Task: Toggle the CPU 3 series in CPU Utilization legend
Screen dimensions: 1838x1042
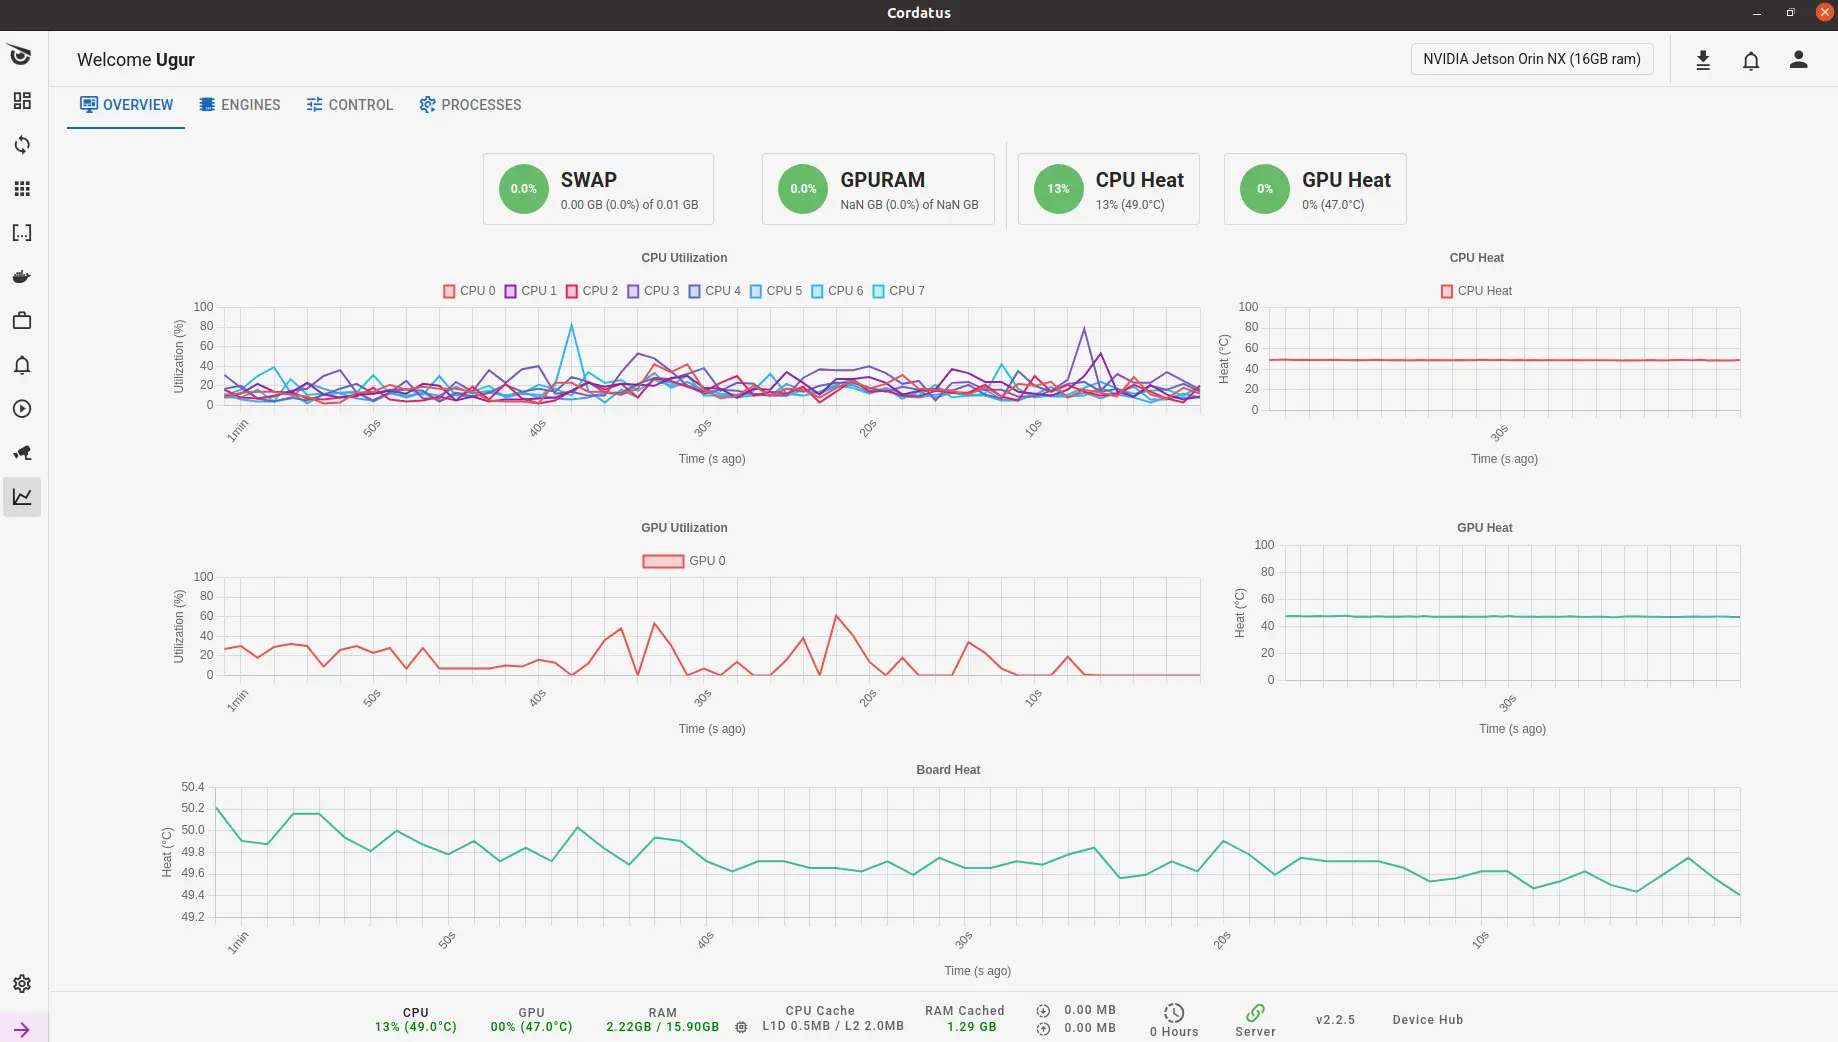Action: [653, 291]
